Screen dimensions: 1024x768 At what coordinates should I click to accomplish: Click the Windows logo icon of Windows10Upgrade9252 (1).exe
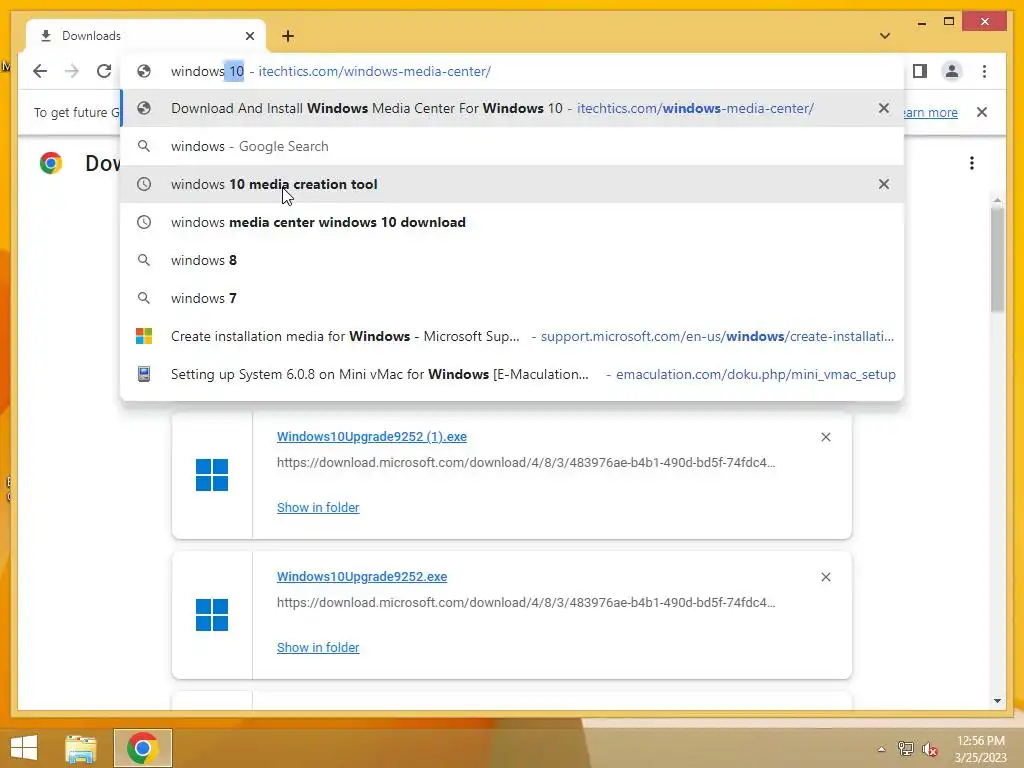[x=212, y=475]
